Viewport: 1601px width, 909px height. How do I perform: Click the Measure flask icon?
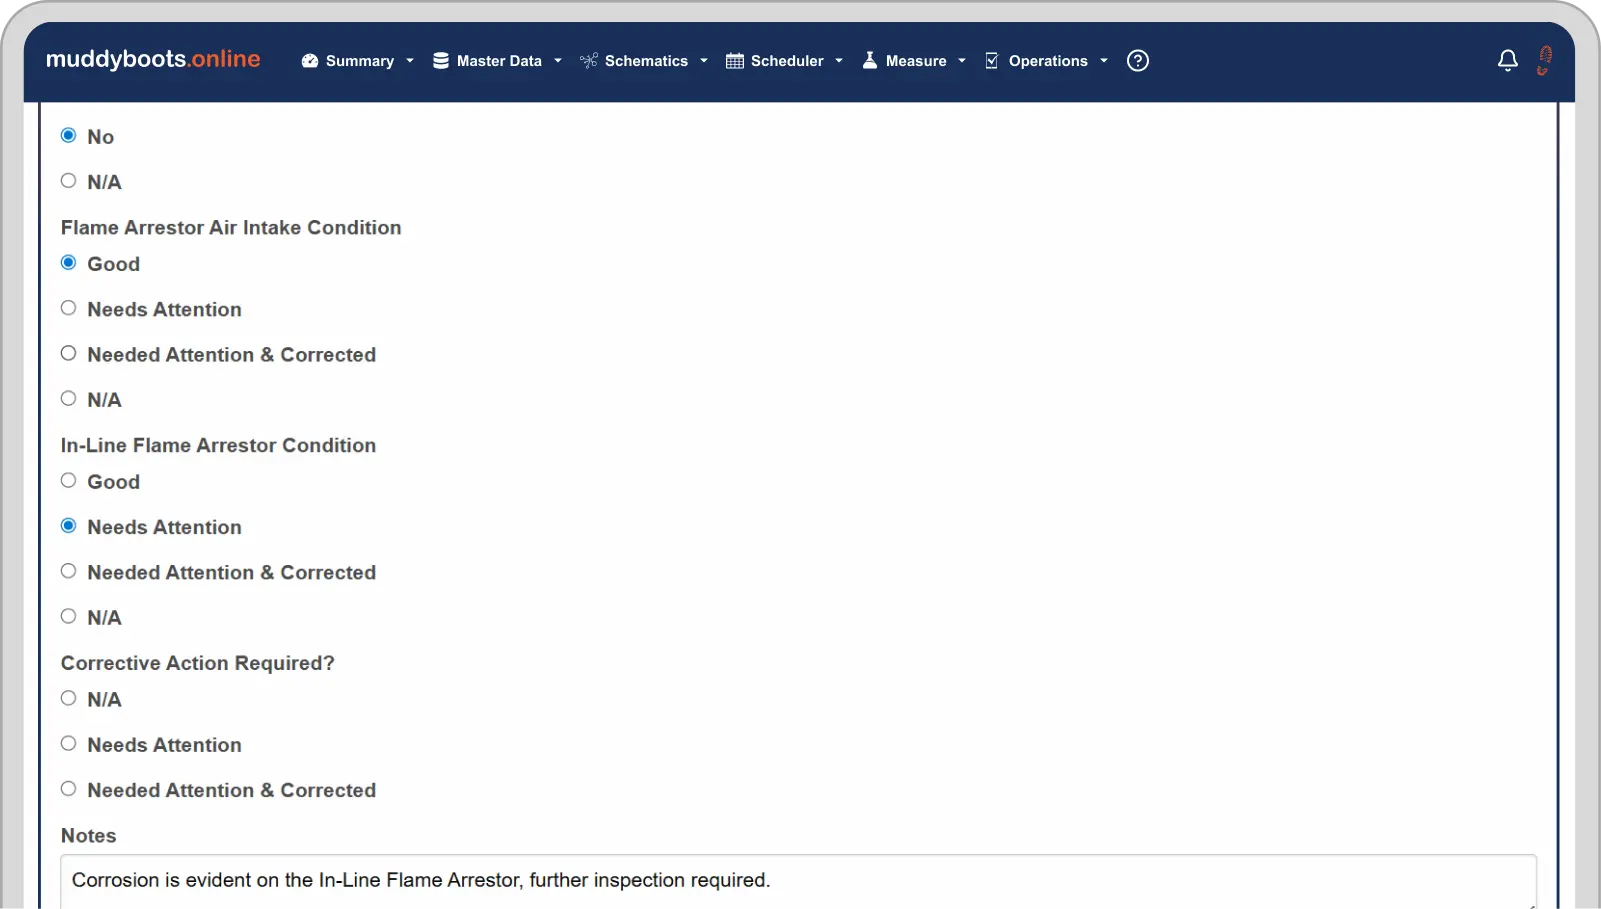point(870,61)
